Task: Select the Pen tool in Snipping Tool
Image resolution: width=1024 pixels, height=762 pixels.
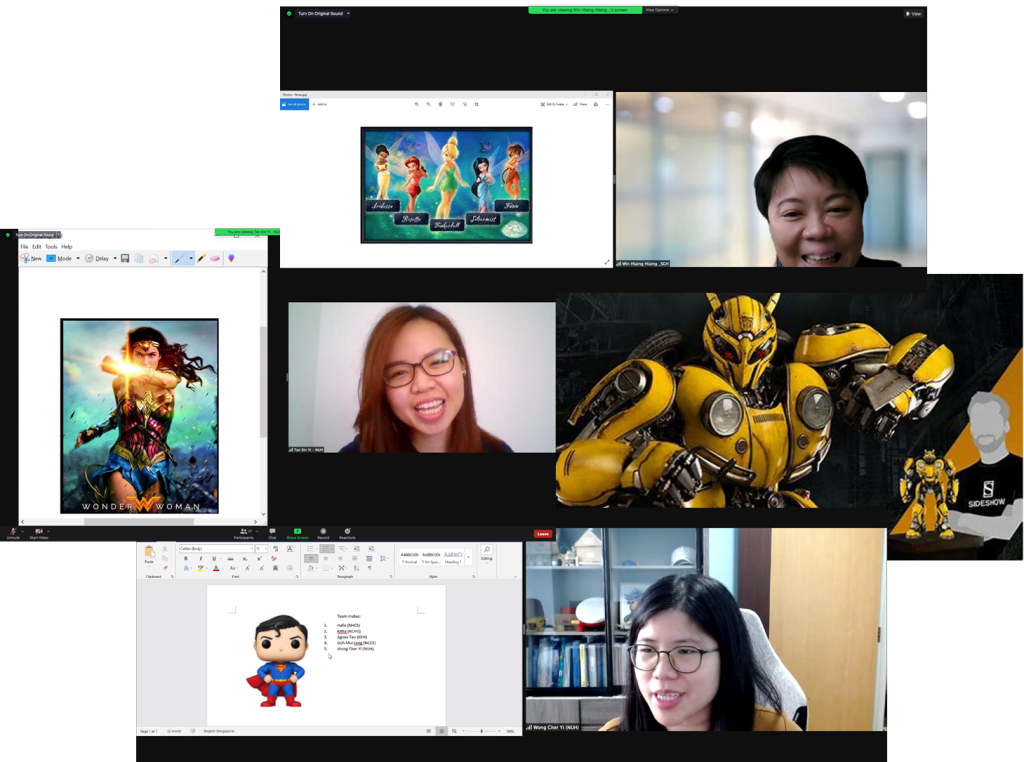Action: coord(180,259)
